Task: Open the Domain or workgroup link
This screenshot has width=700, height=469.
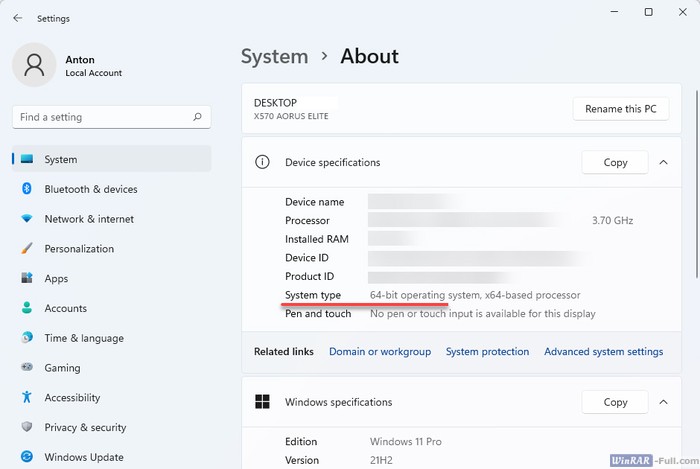Action: [x=380, y=352]
